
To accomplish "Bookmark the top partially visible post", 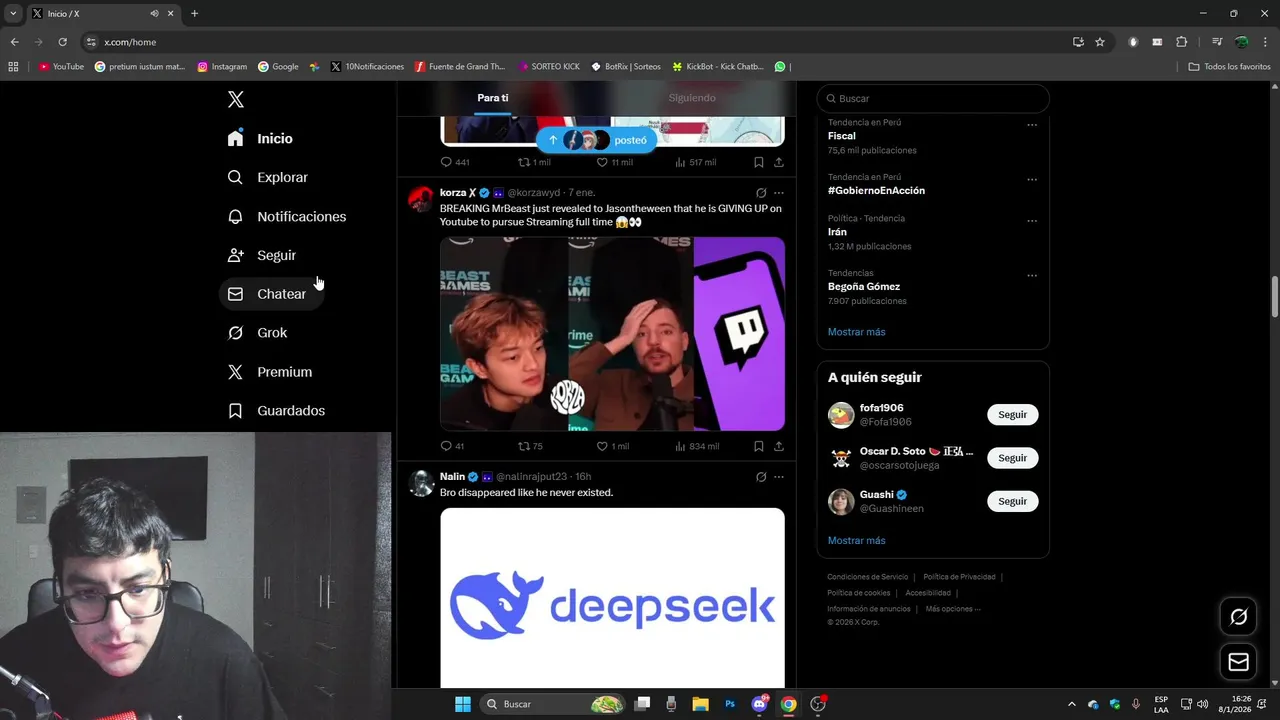I will click(x=759, y=162).
